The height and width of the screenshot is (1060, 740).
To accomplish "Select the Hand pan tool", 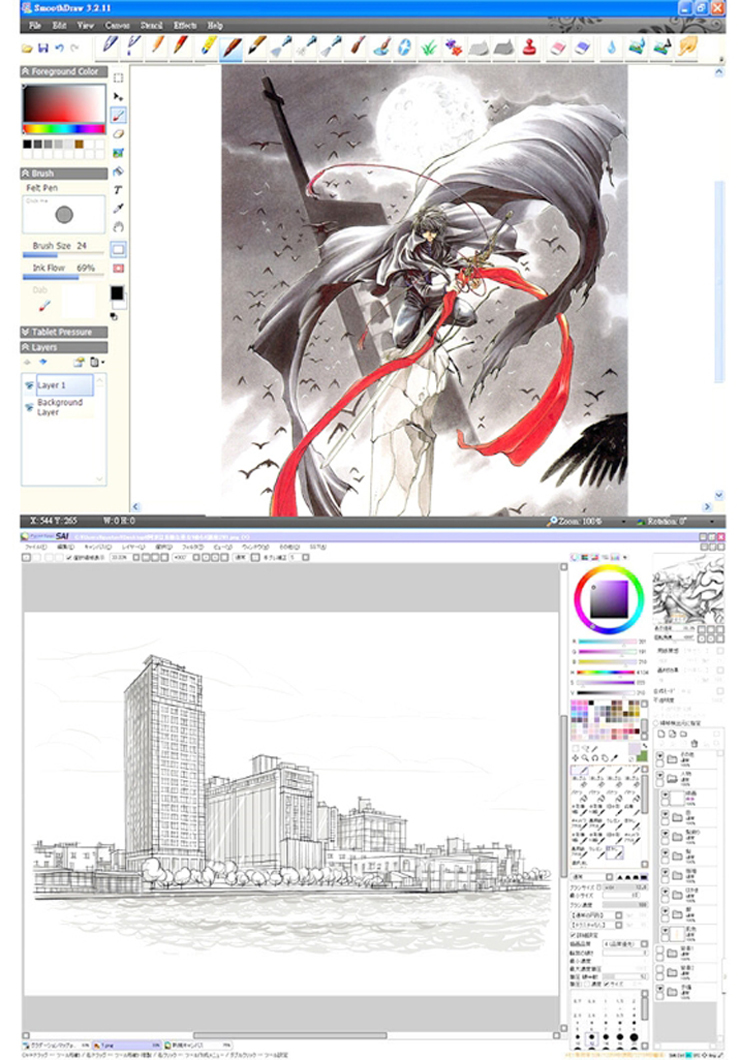I will pyautogui.click(x=119, y=228).
